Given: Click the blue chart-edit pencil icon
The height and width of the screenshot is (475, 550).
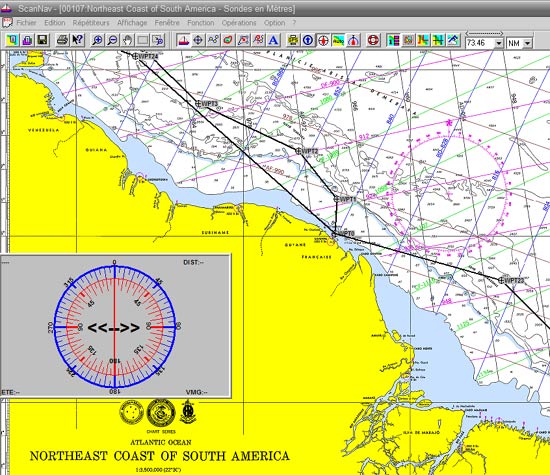Looking at the screenshot, I should [453, 40].
